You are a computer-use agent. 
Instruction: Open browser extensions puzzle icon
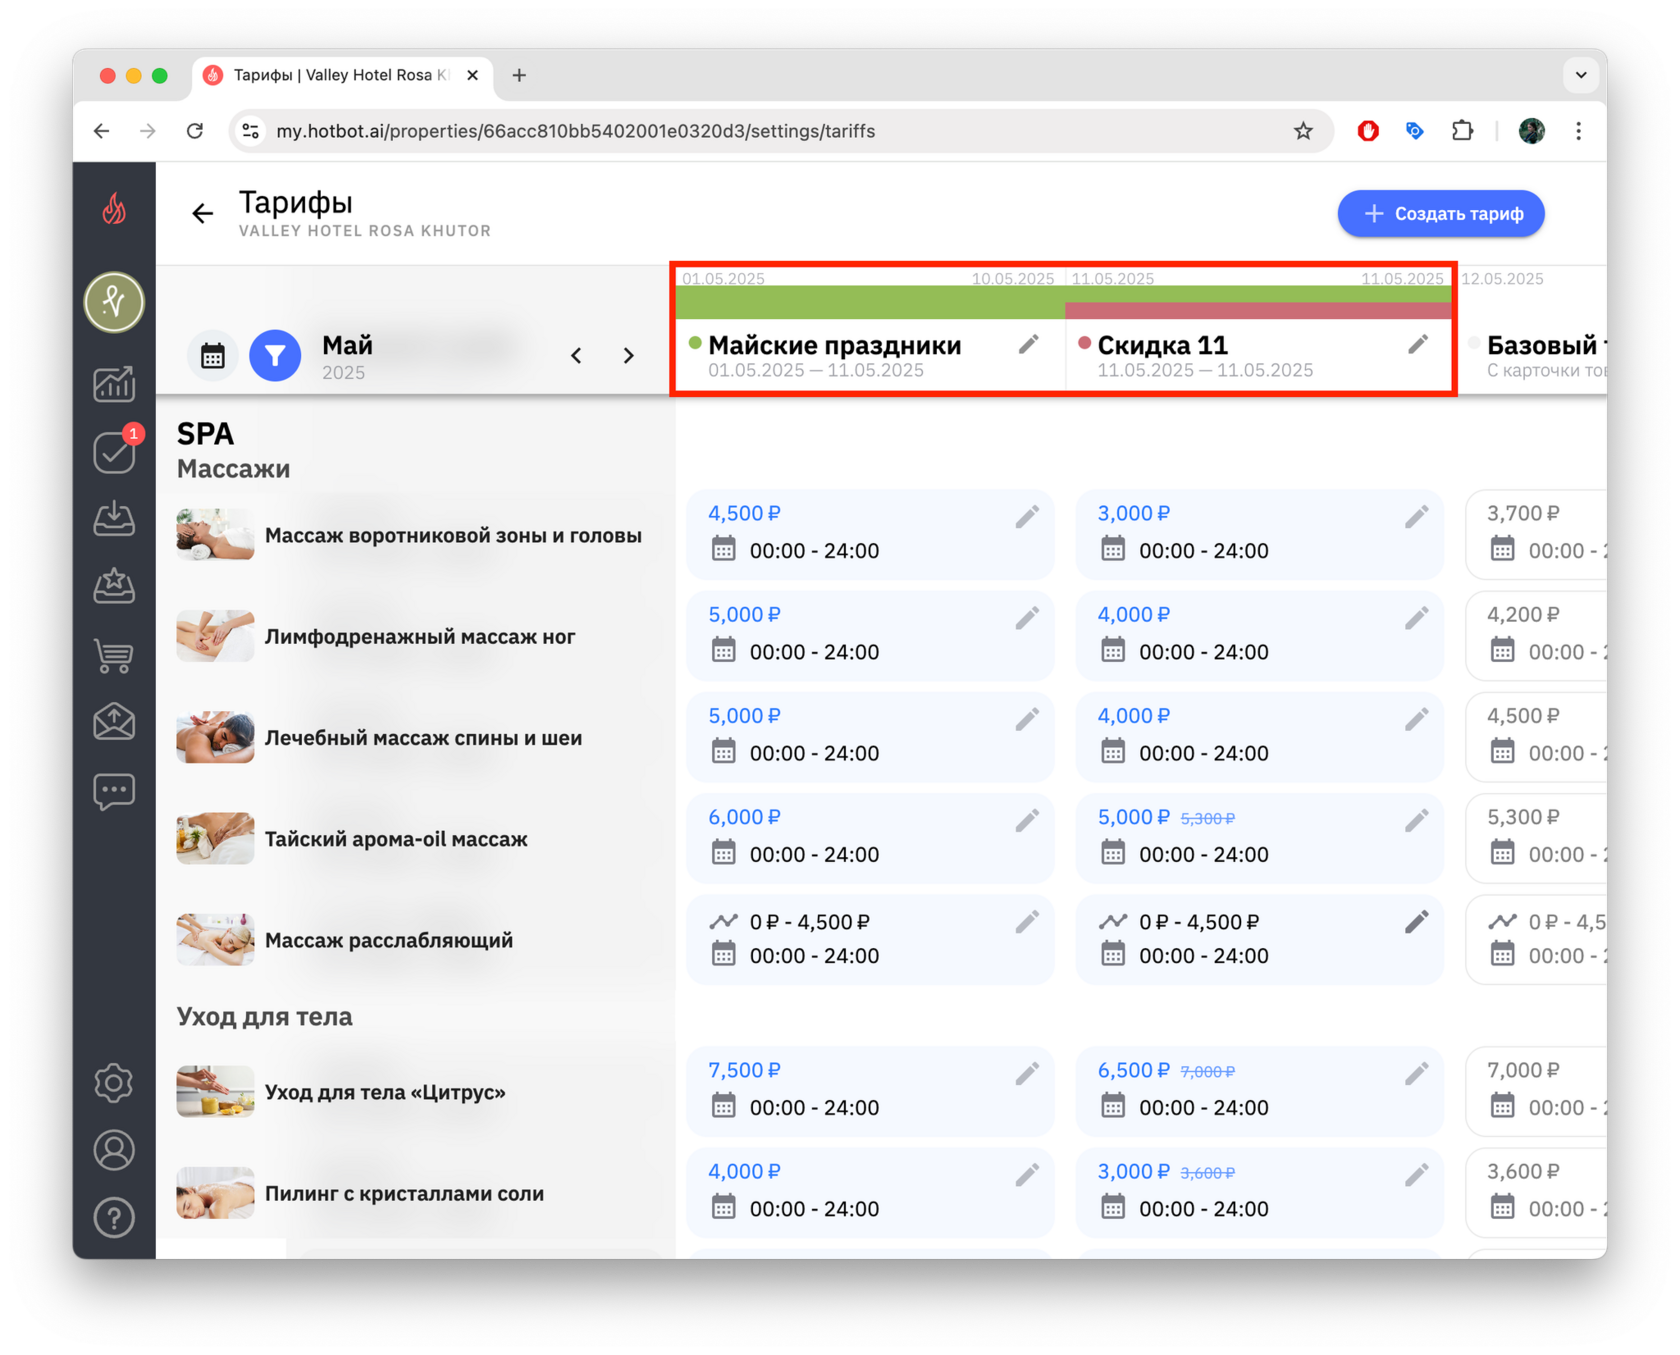1463,131
